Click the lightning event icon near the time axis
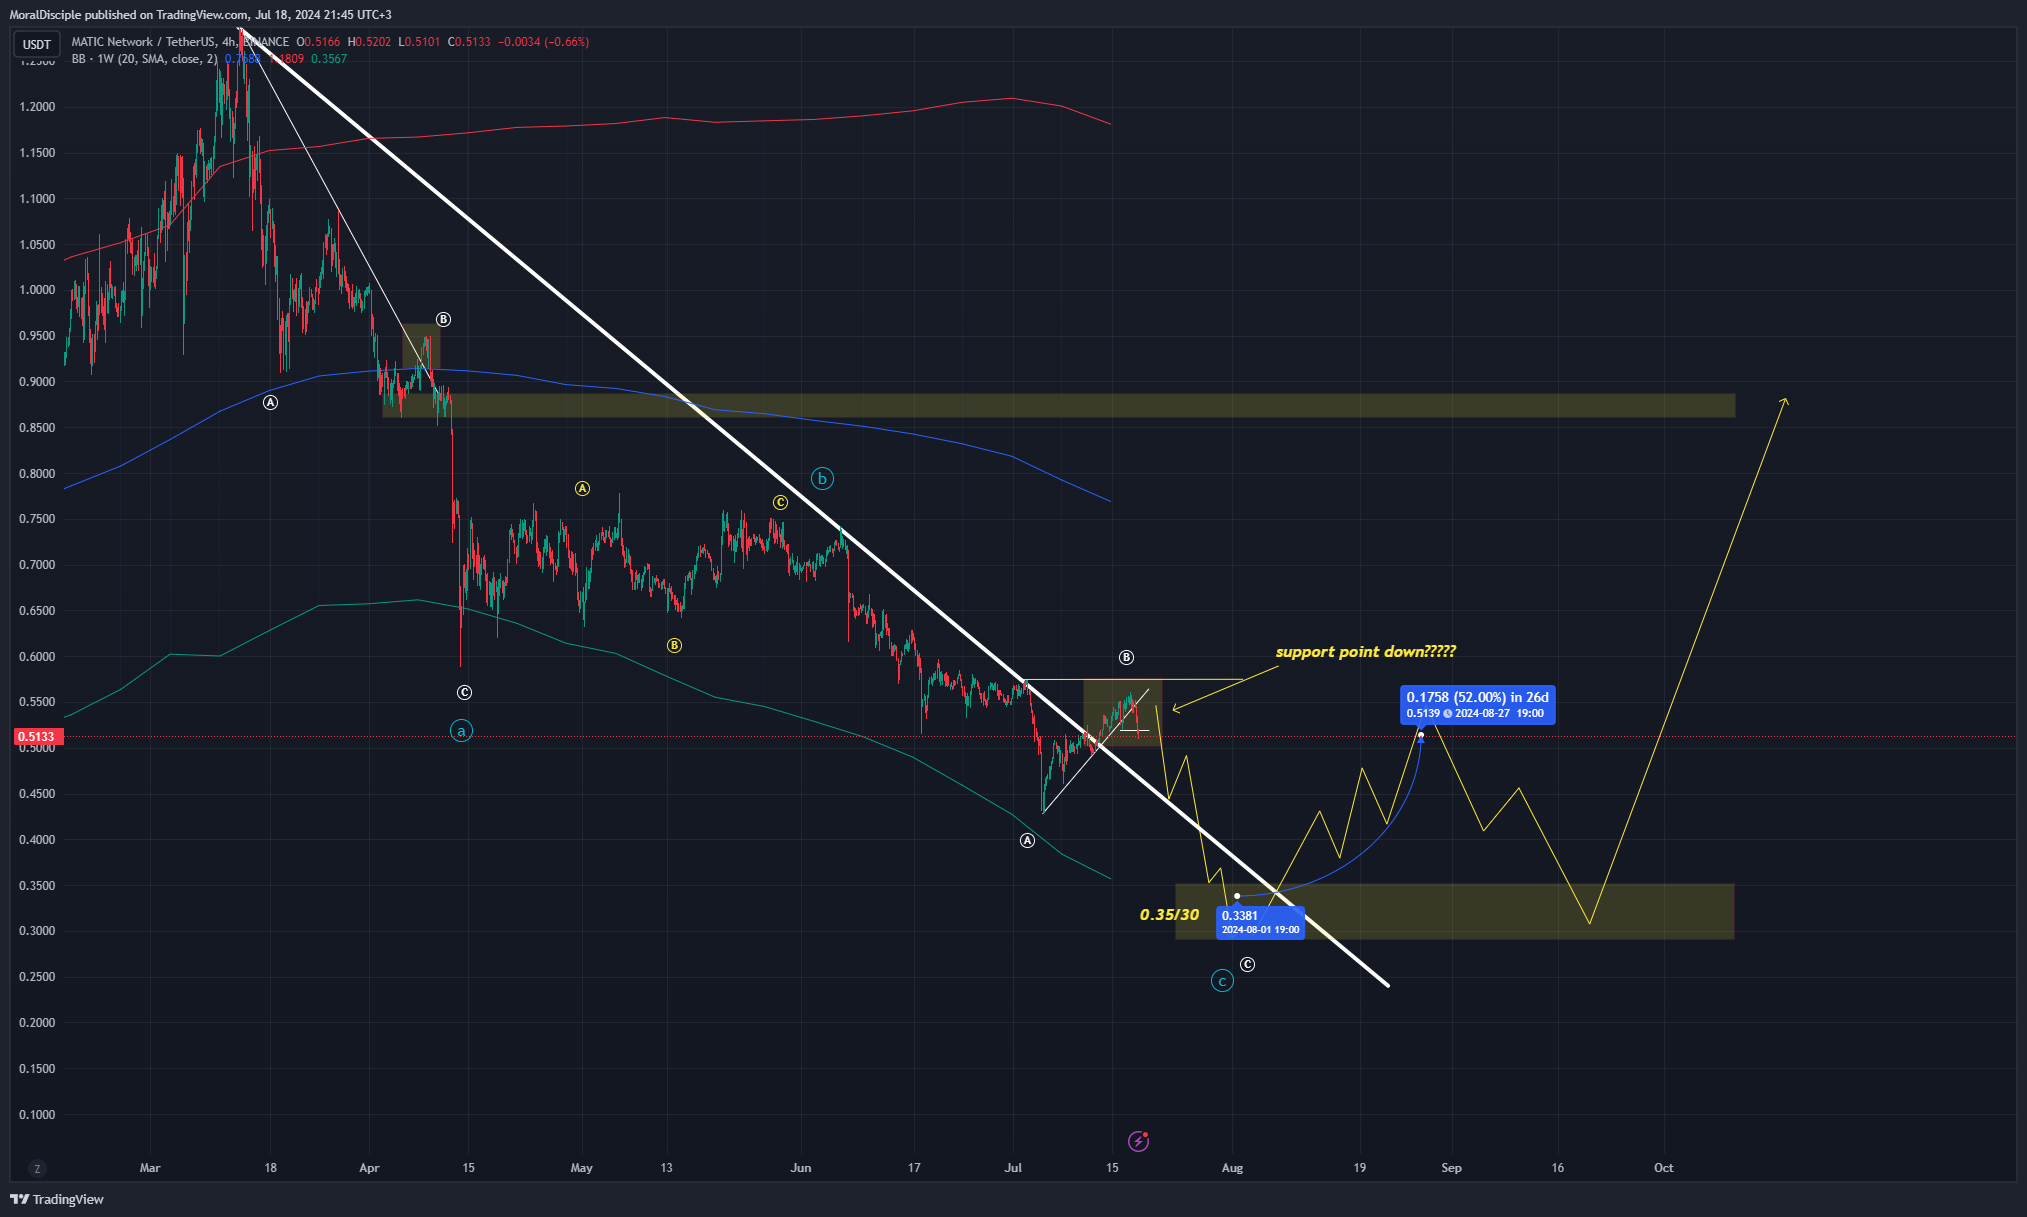The image size is (2027, 1217). coord(1138,1141)
